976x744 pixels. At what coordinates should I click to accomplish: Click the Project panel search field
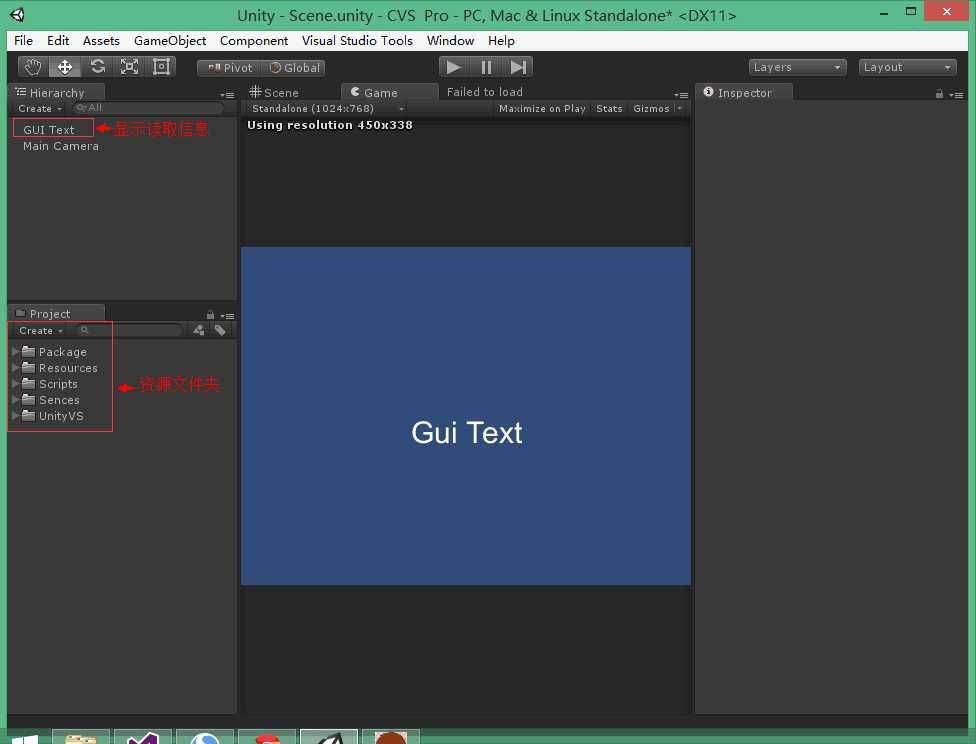[132, 330]
